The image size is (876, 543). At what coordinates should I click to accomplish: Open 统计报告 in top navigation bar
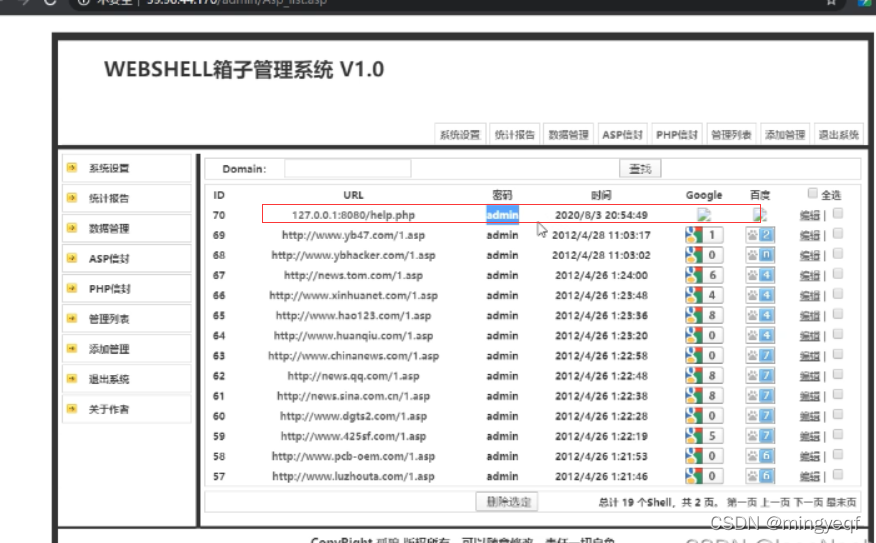click(515, 135)
